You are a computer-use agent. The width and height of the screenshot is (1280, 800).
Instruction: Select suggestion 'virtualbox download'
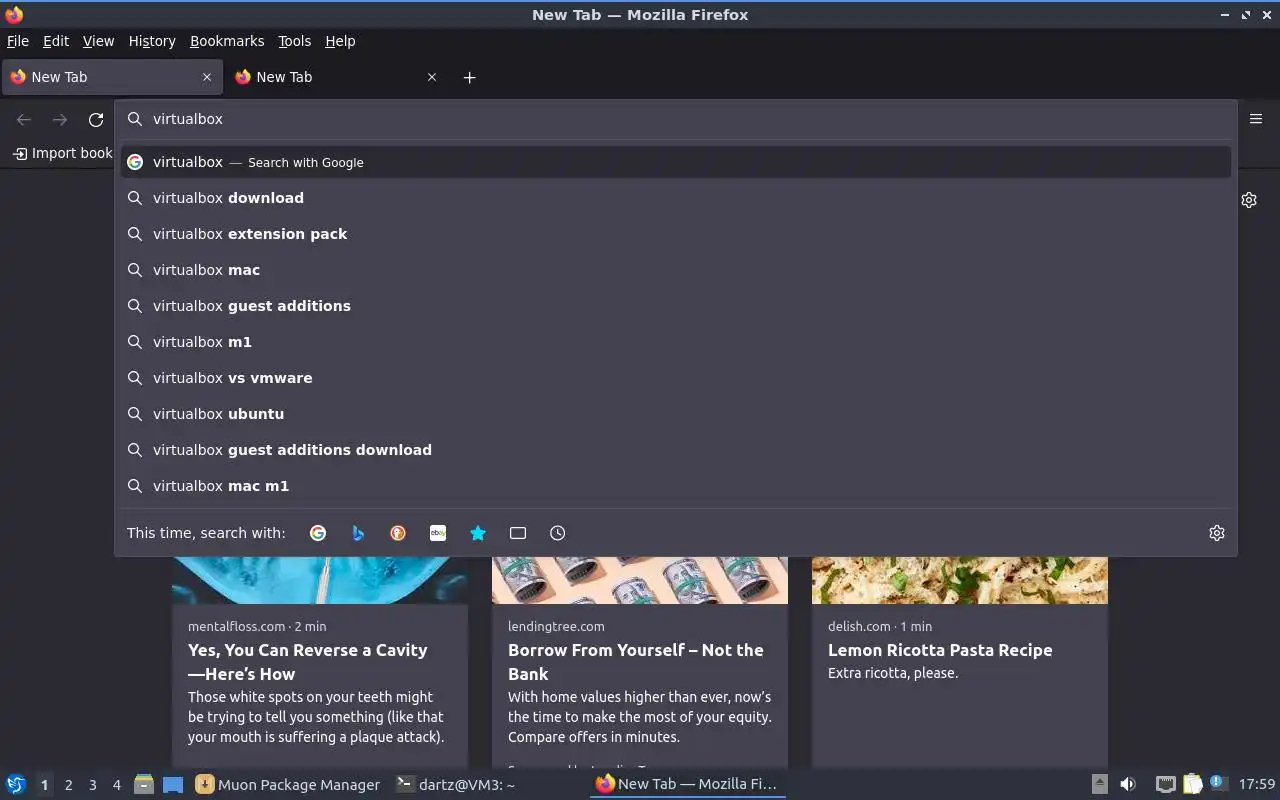coord(675,198)
